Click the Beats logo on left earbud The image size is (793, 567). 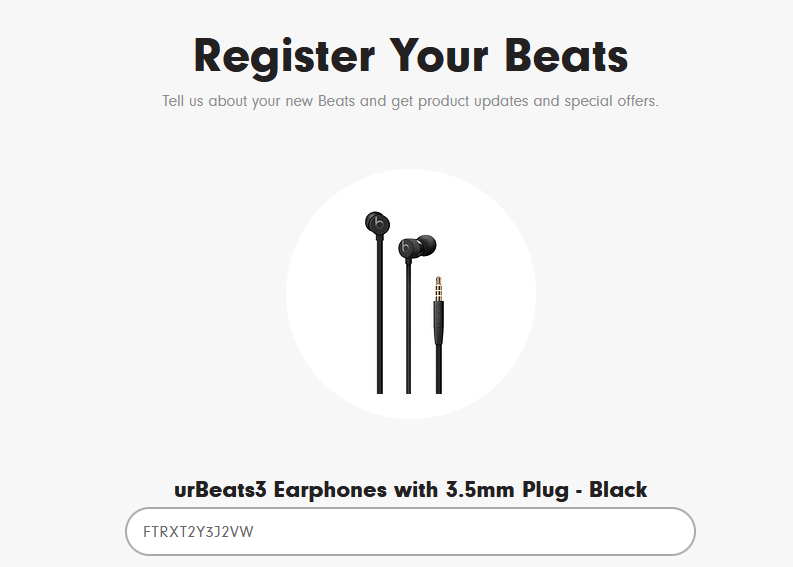tap(377, 223)
